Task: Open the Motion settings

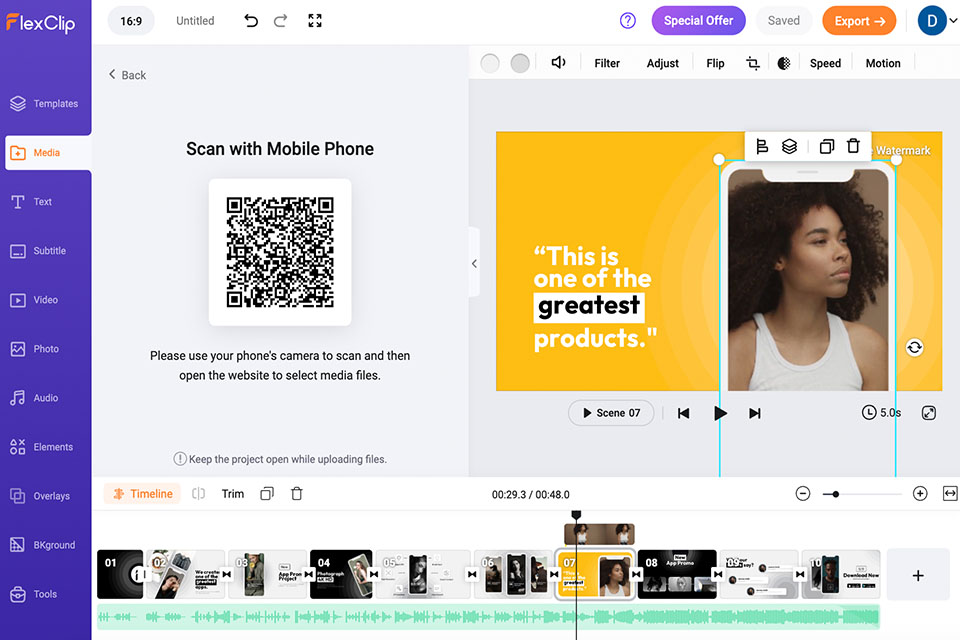Action: 883,63
